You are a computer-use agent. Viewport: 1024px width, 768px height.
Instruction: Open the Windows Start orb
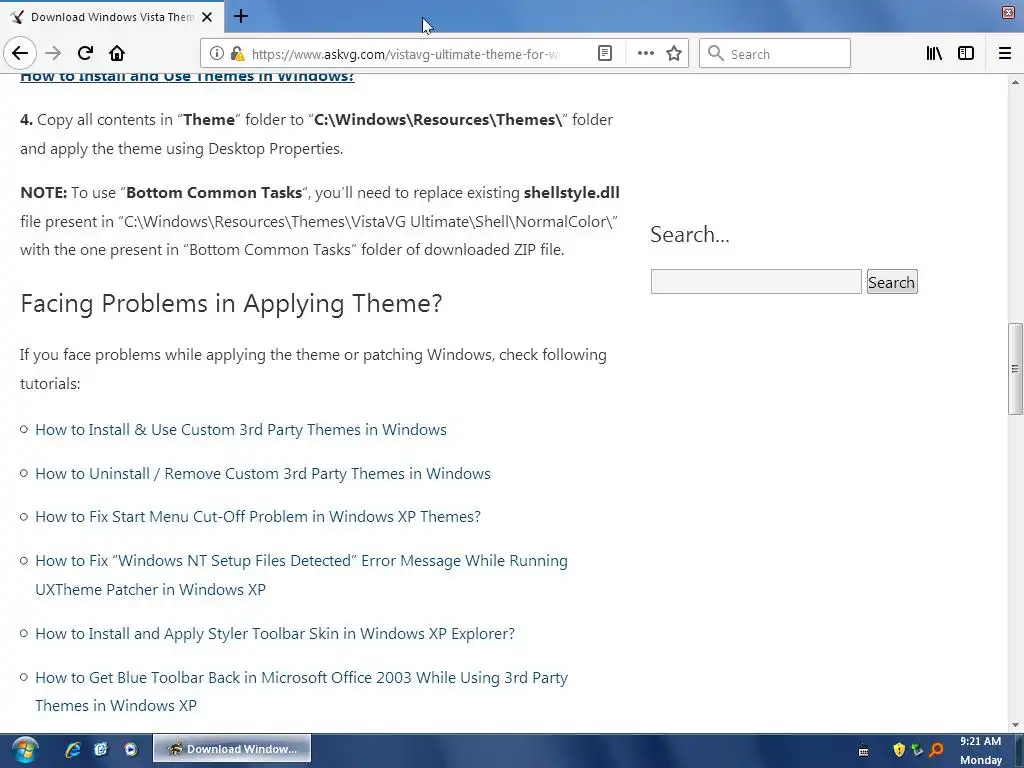point(24,750)
